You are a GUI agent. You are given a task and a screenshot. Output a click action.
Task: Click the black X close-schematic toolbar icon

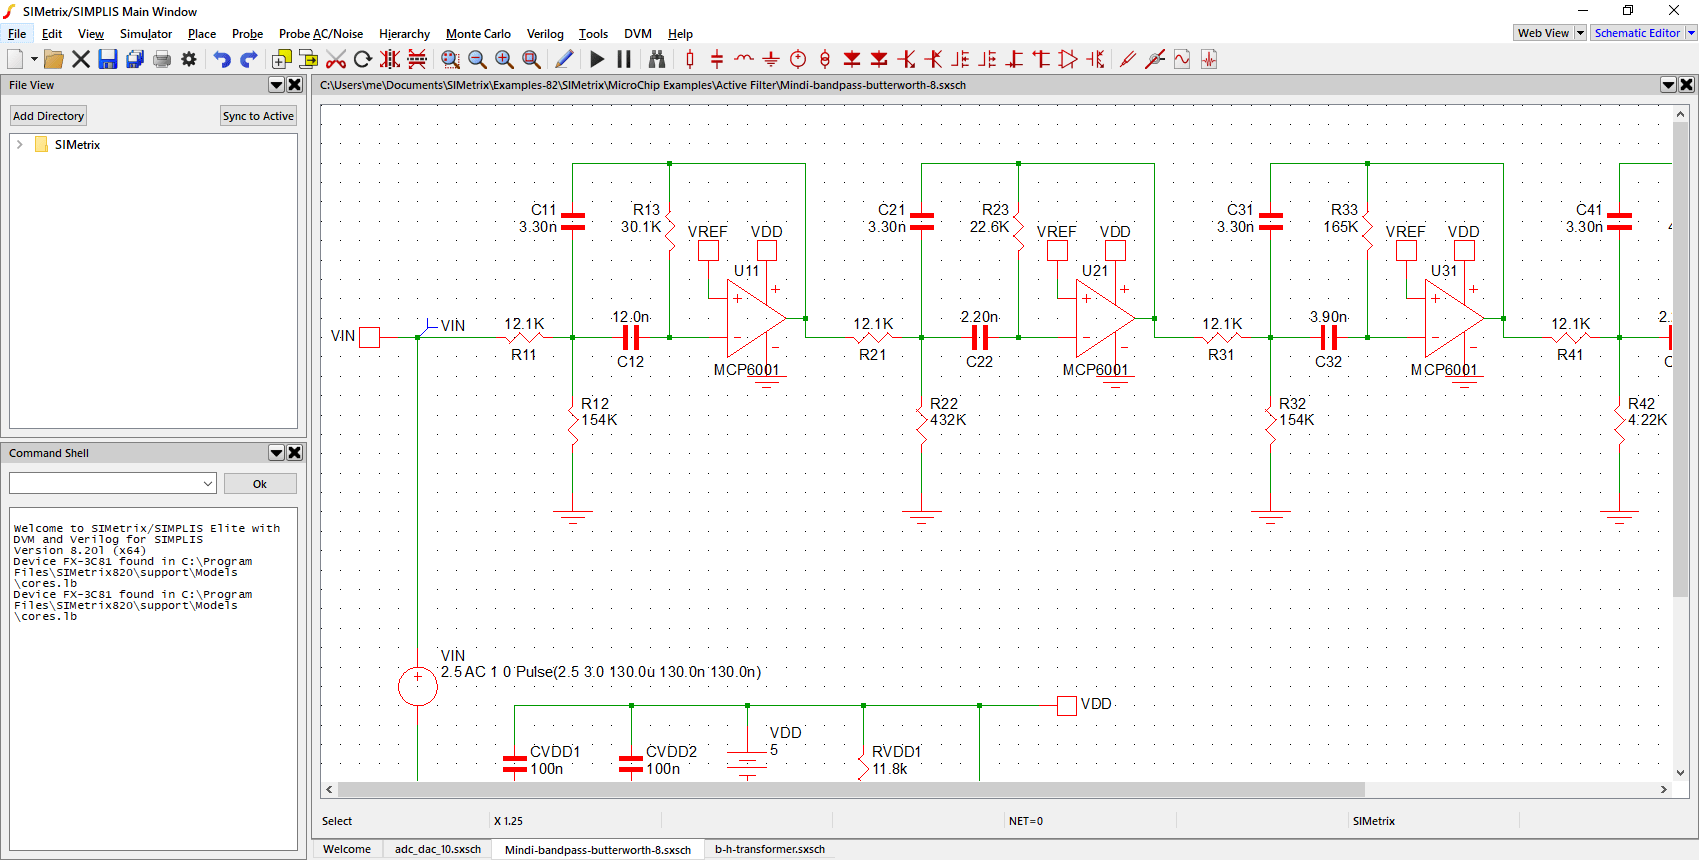coord(81,59)
